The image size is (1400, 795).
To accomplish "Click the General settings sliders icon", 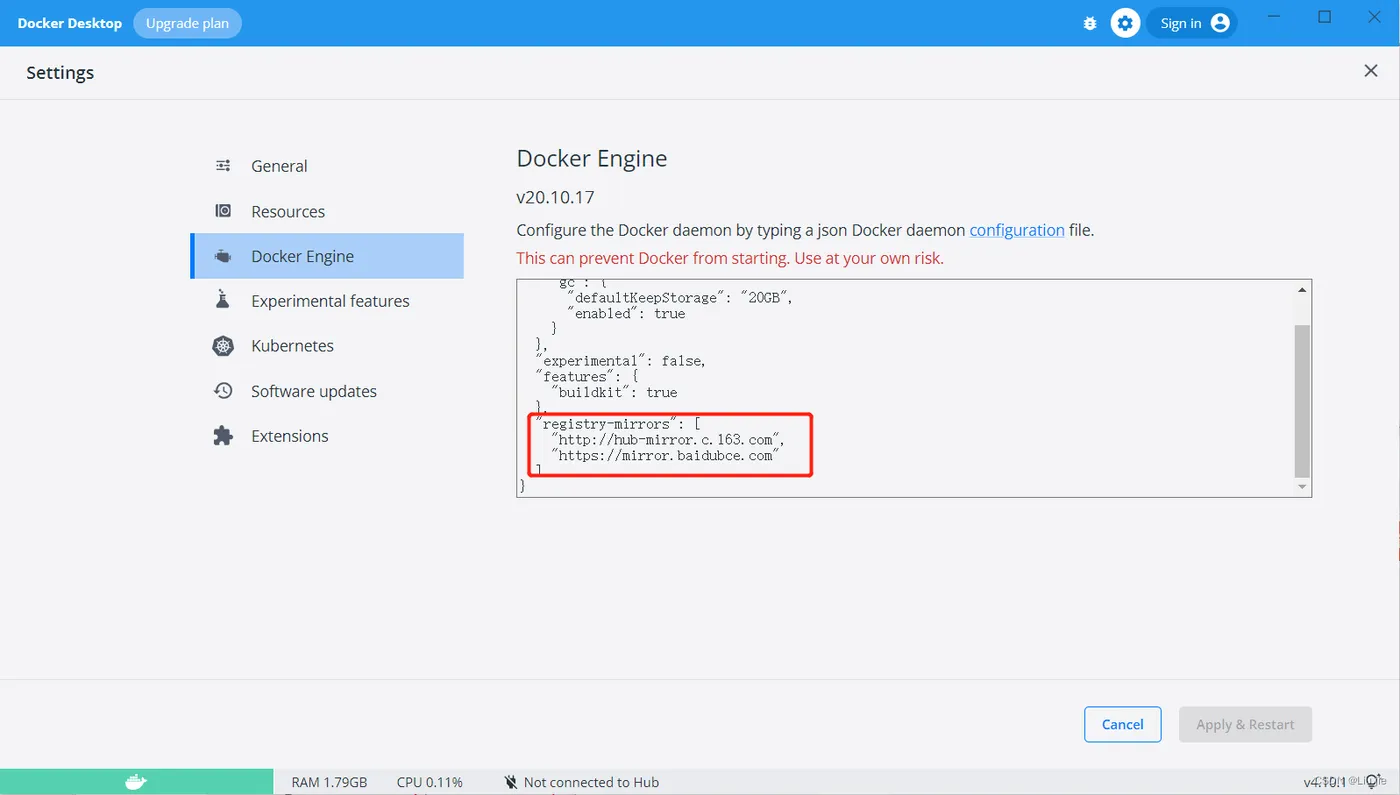I will [223, 166].
